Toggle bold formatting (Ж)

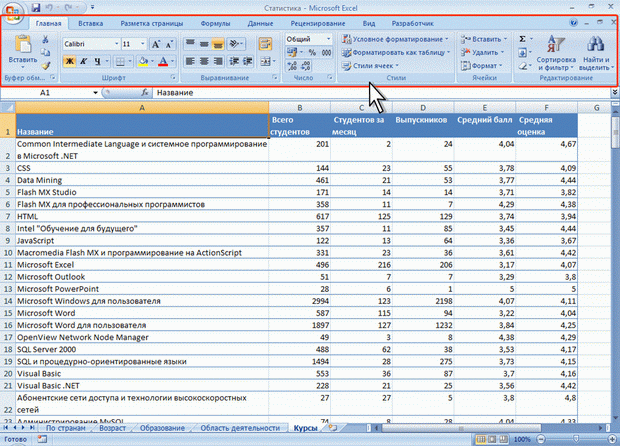69,61
